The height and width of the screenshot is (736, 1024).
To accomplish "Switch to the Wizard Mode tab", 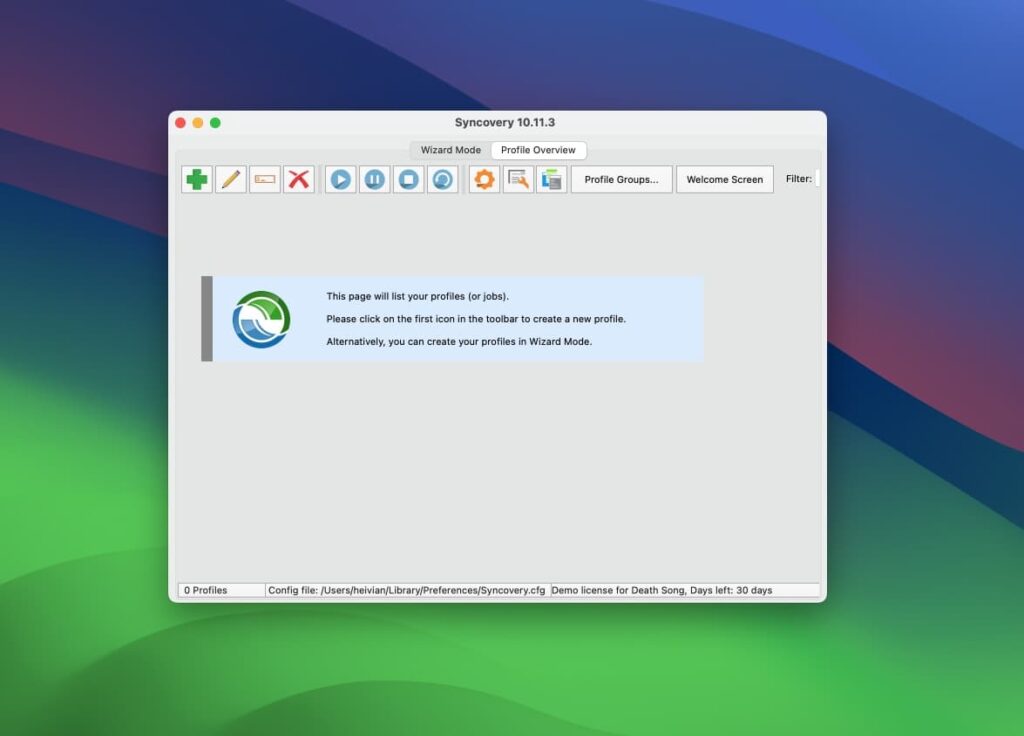I will [449, 150].
